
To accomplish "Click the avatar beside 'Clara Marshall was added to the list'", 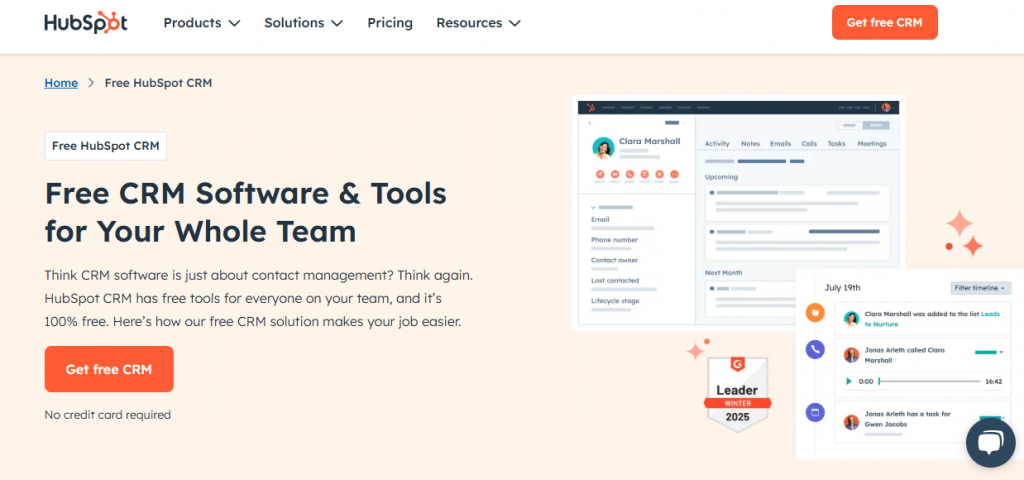I will coord(851,318).
